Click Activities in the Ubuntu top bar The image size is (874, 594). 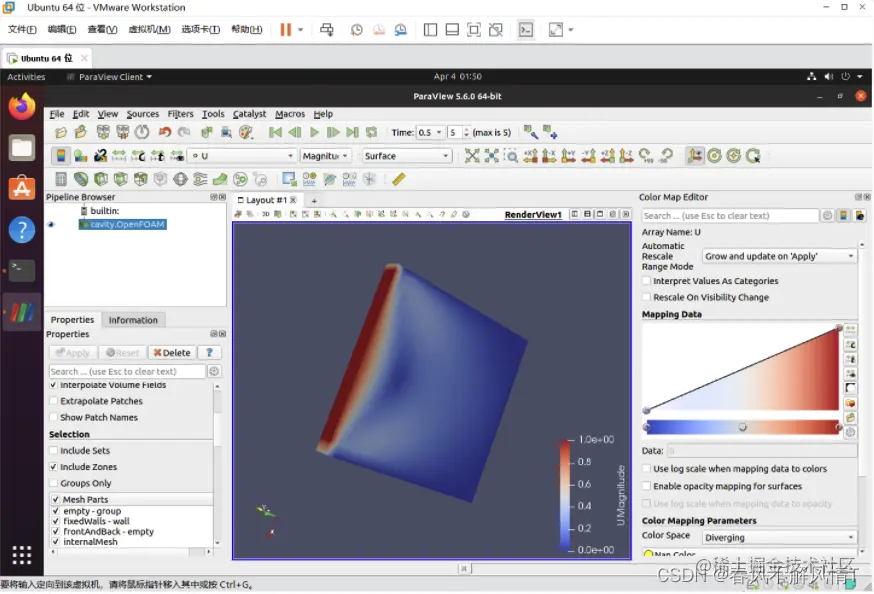(26, 77)
